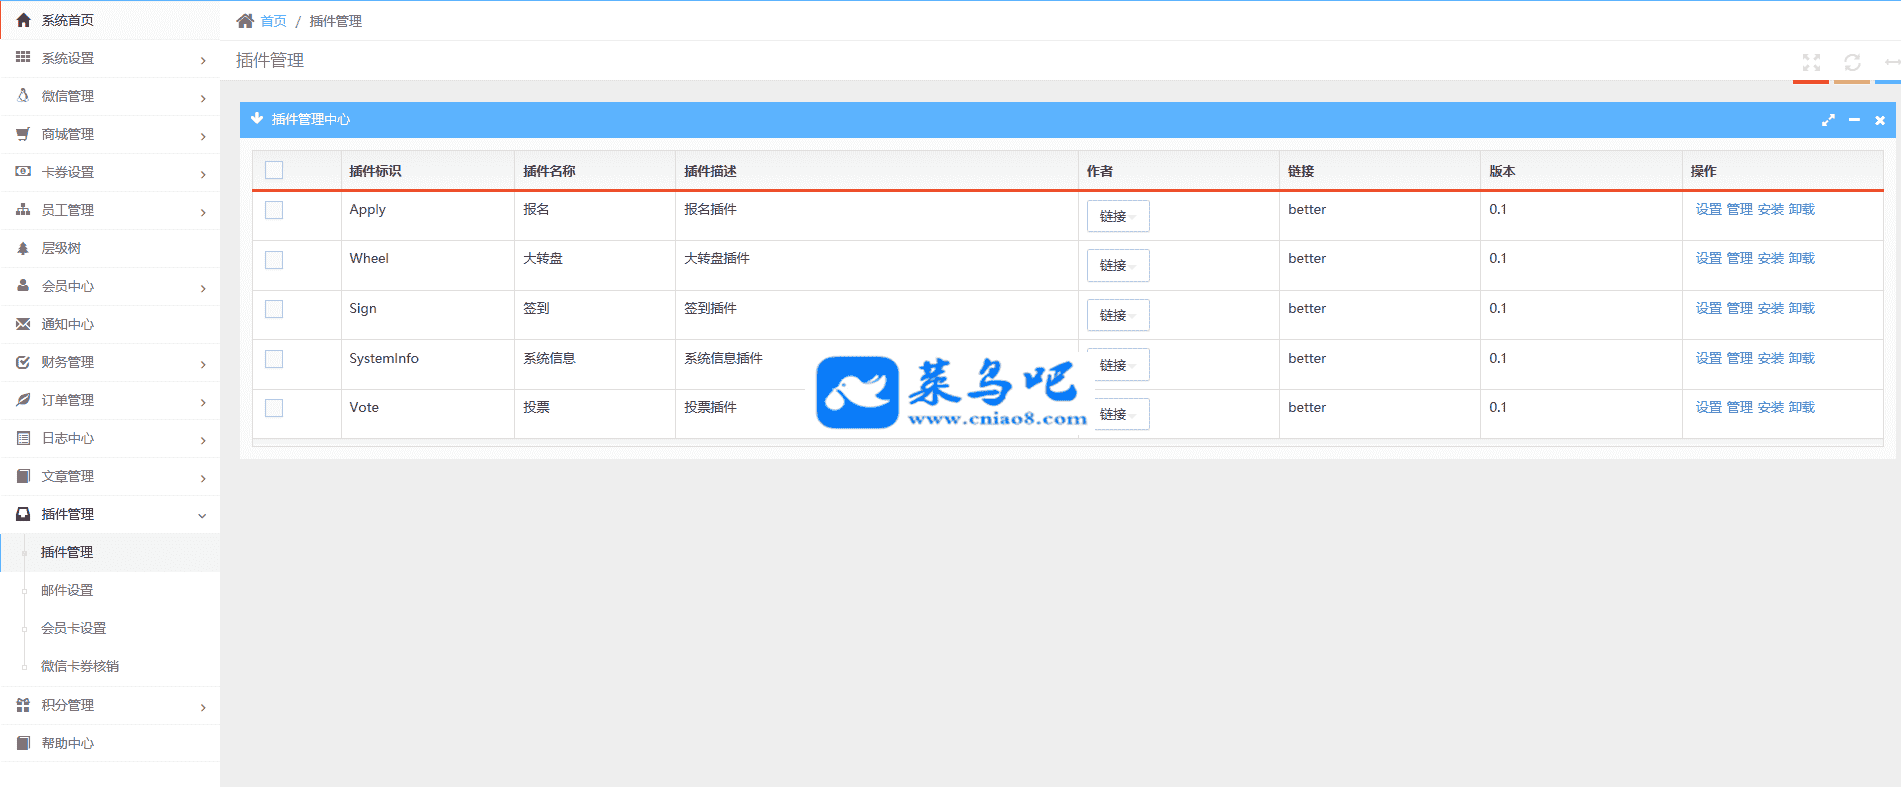Click 安装 link for the Sign plugin

click(1770, 309)
